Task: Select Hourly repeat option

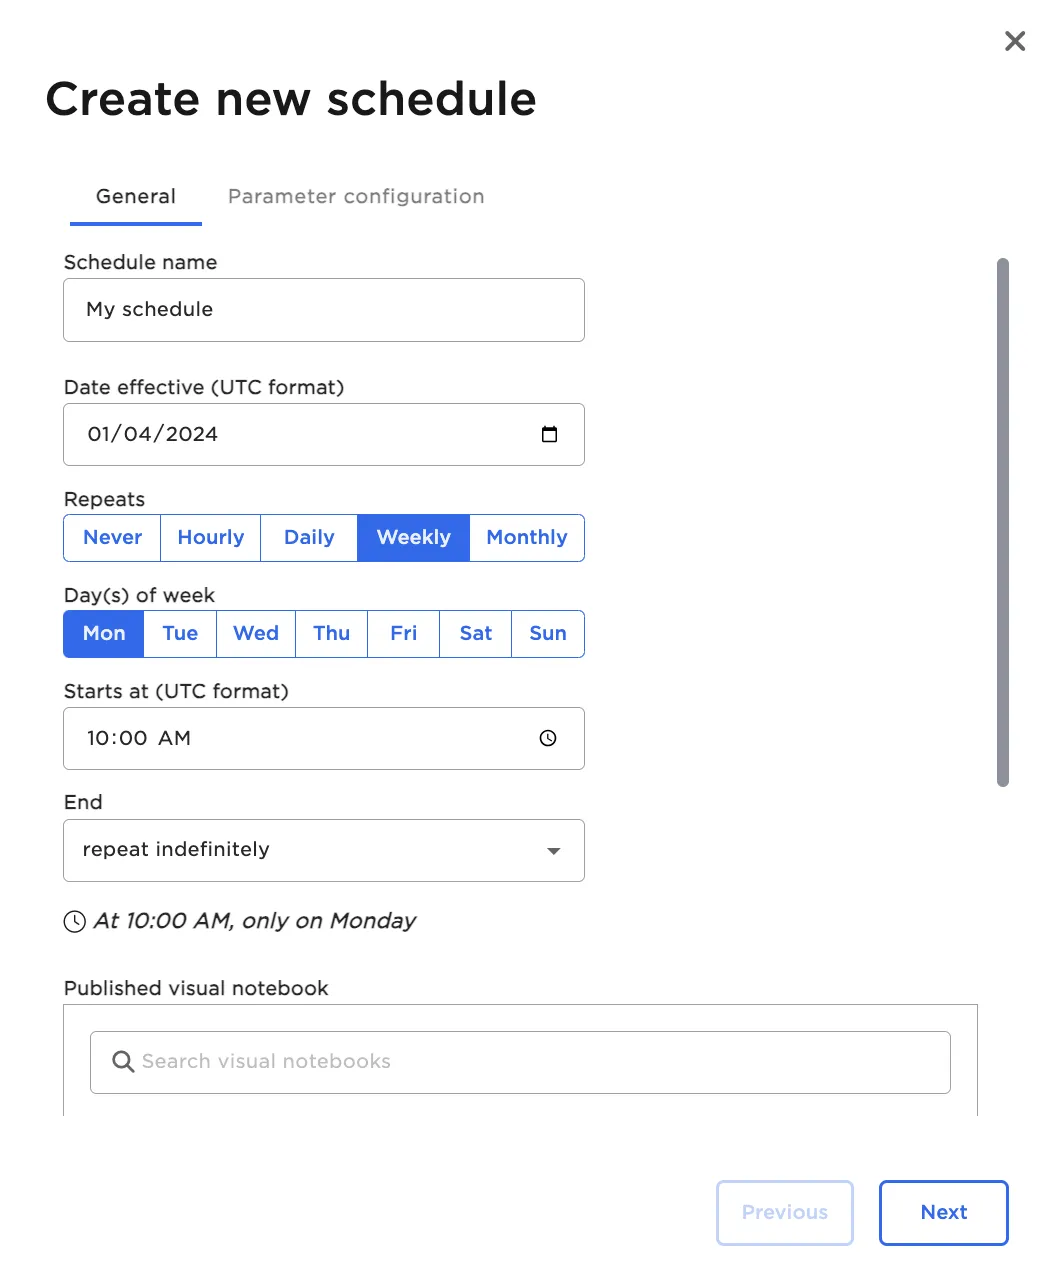Action: click(x=210, y=538)
